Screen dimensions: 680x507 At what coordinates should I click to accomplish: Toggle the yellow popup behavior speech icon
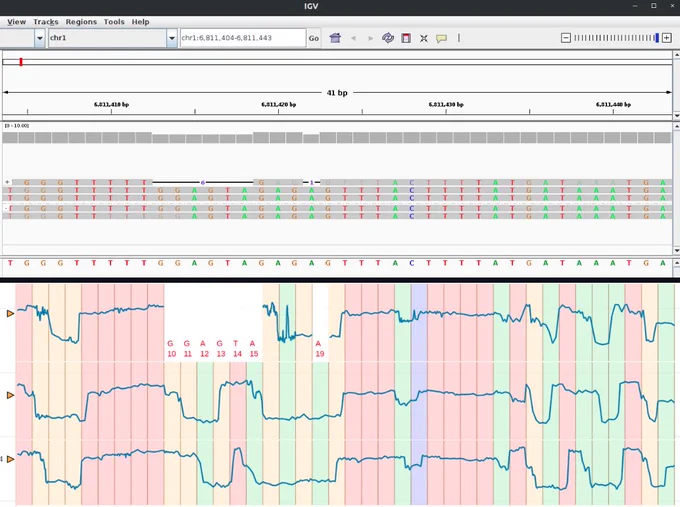pos(441,39)
